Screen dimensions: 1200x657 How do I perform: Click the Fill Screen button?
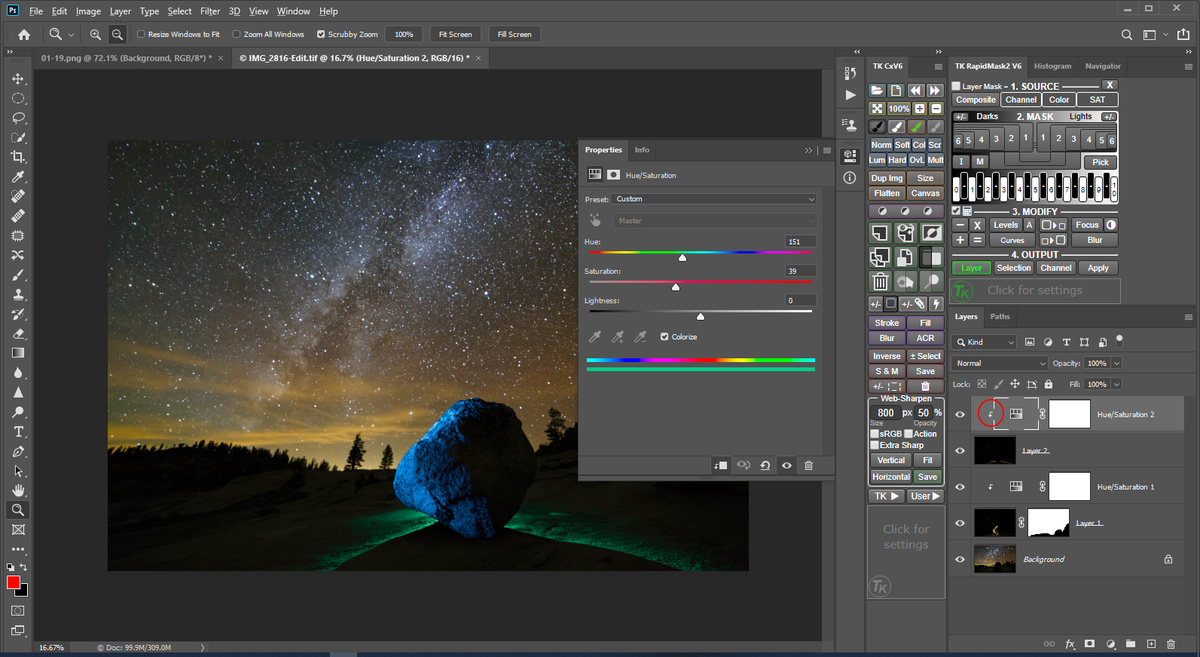point(514,34)
